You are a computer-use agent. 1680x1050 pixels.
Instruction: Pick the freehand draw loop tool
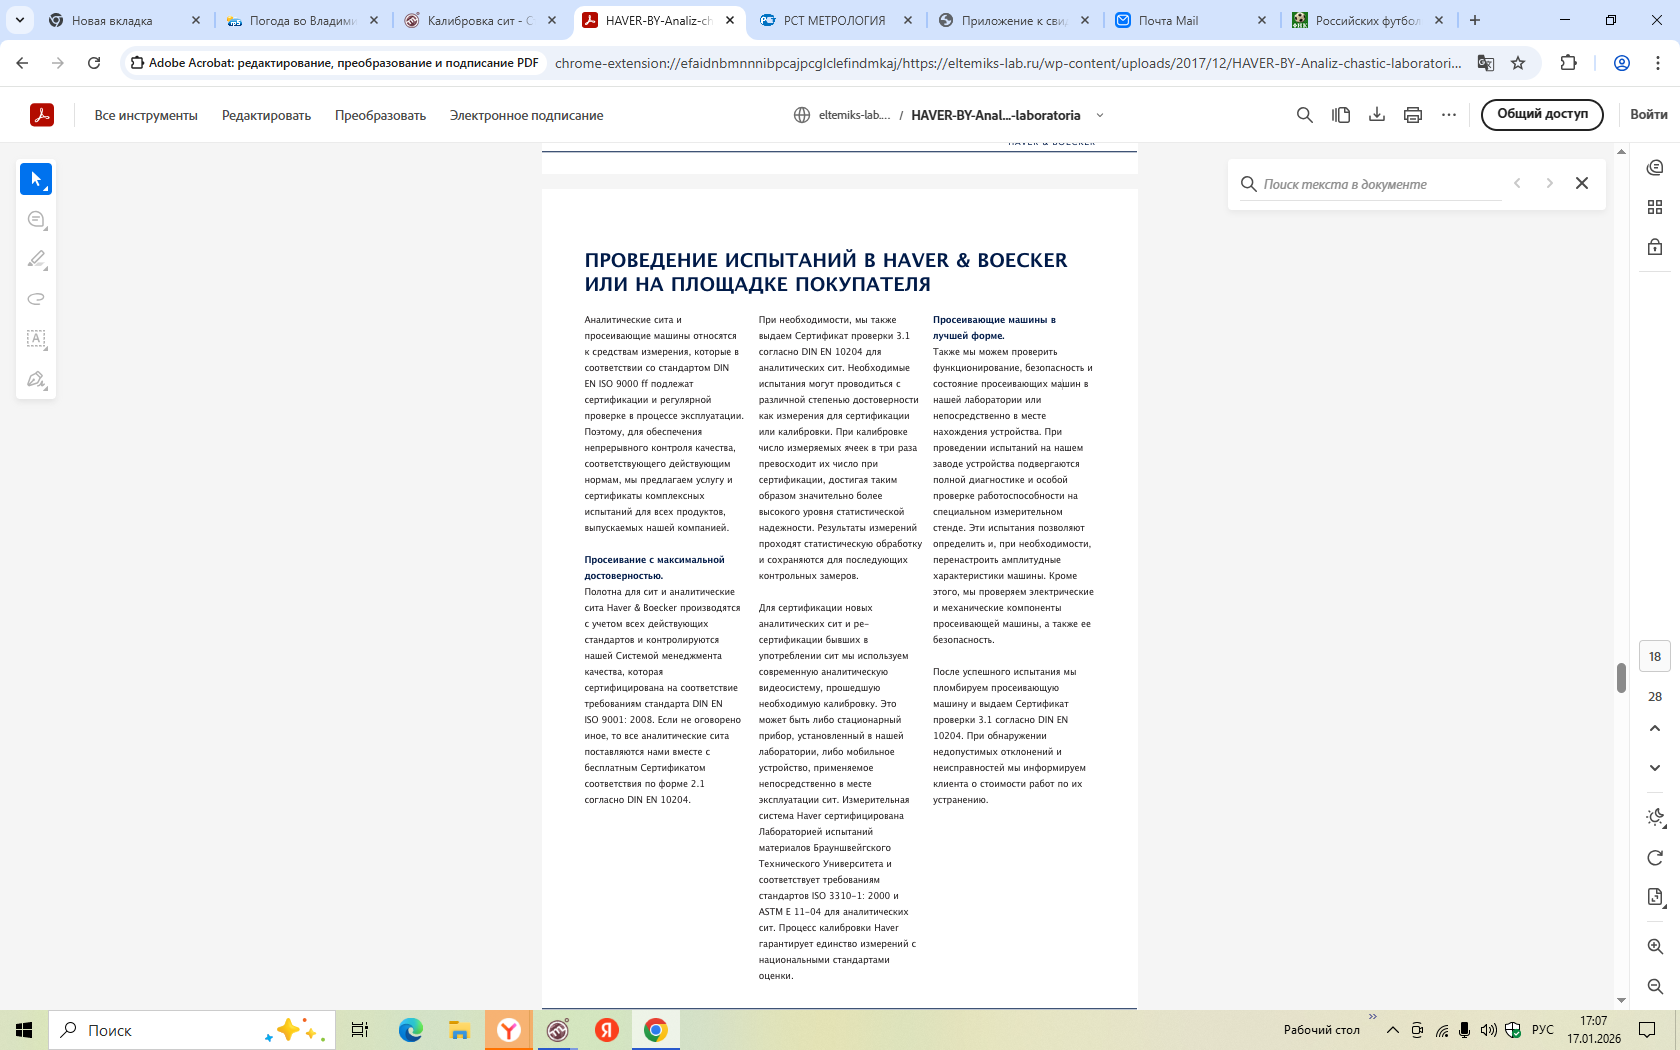click(36, 299)
